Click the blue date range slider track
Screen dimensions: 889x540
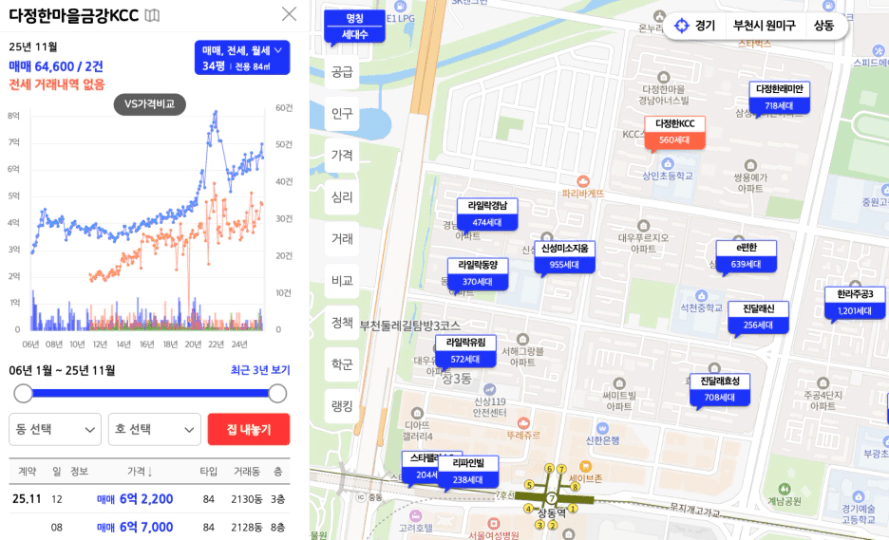pyautogui.click(x=150, y=393)
